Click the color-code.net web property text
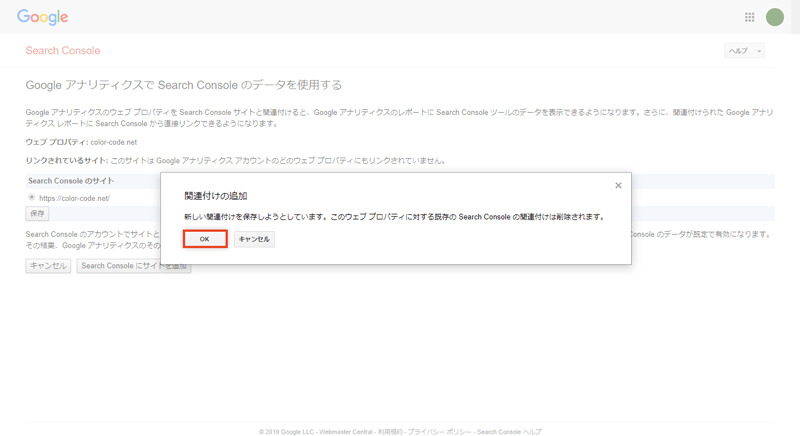The image size is (800, 436). [x=114, y=142]
